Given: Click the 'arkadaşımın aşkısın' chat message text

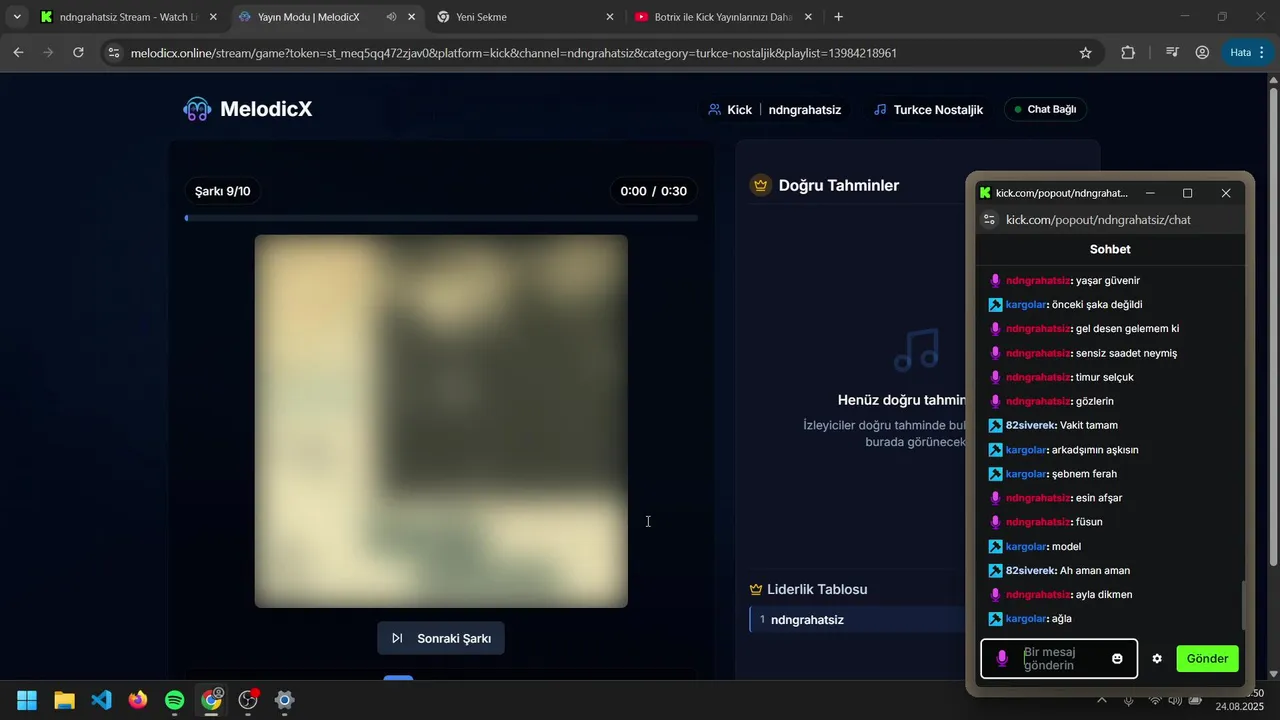Looking at the screenshot, I should click(x=1095, y=450).
